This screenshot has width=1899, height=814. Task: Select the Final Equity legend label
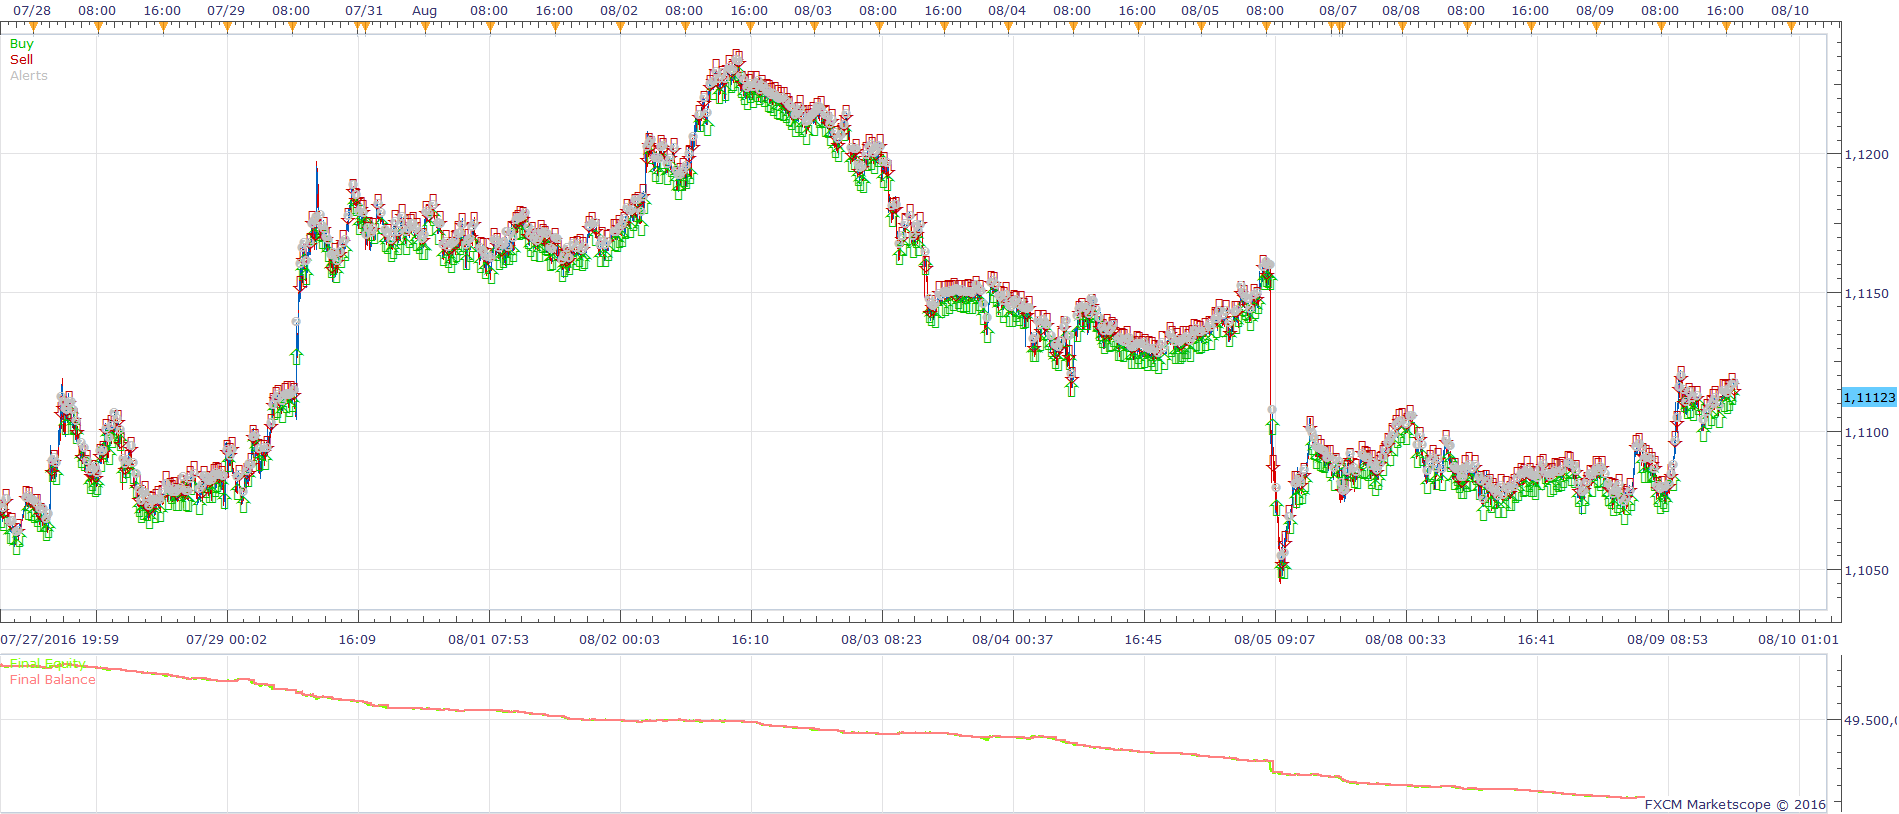coord(48,664)
